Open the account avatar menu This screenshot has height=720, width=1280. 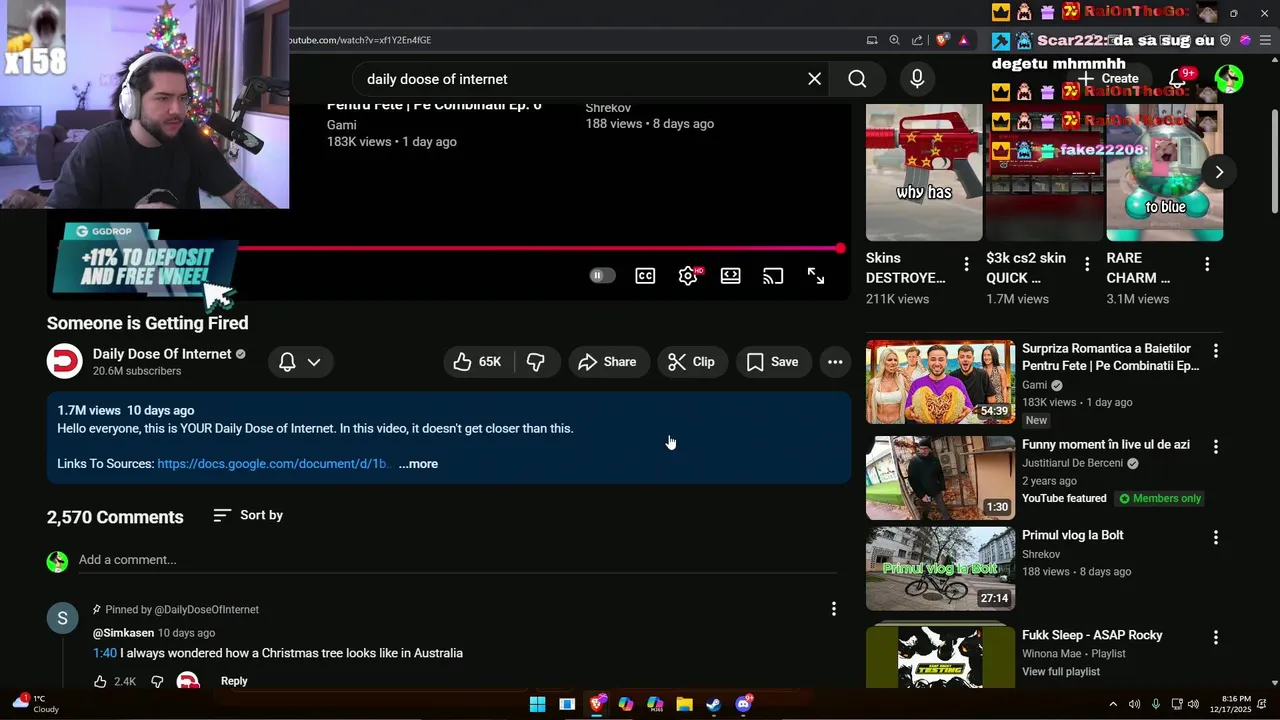pos(1229,79)
